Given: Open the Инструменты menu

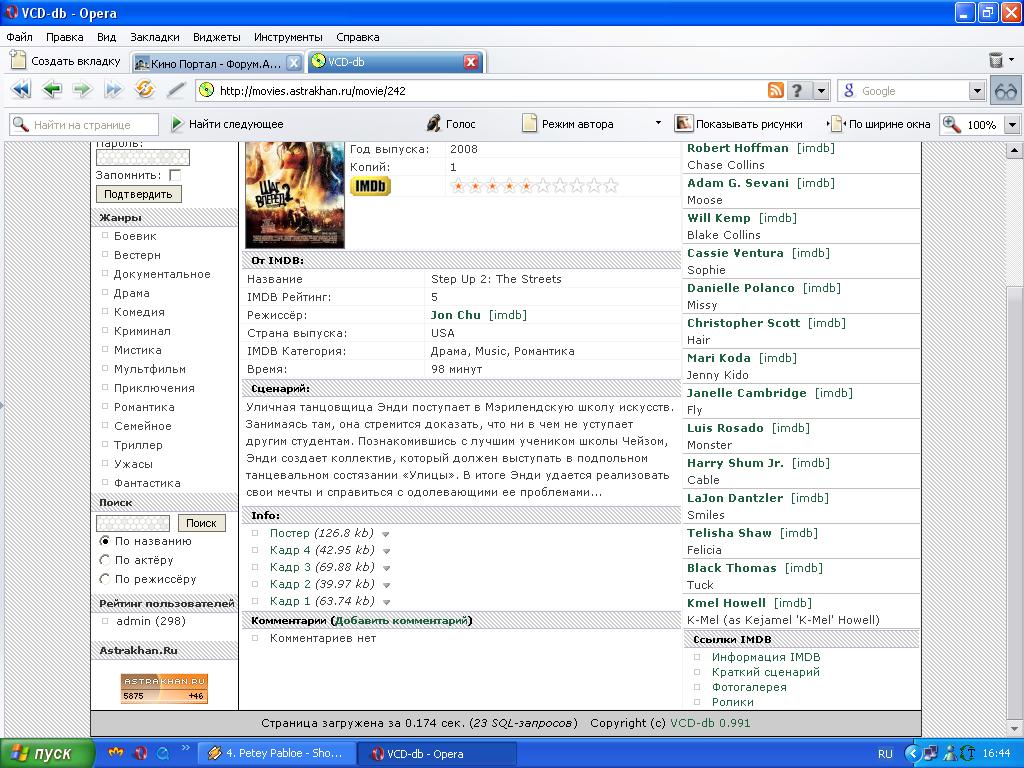Looking at the screenshot, I should (x=288, y=37).
